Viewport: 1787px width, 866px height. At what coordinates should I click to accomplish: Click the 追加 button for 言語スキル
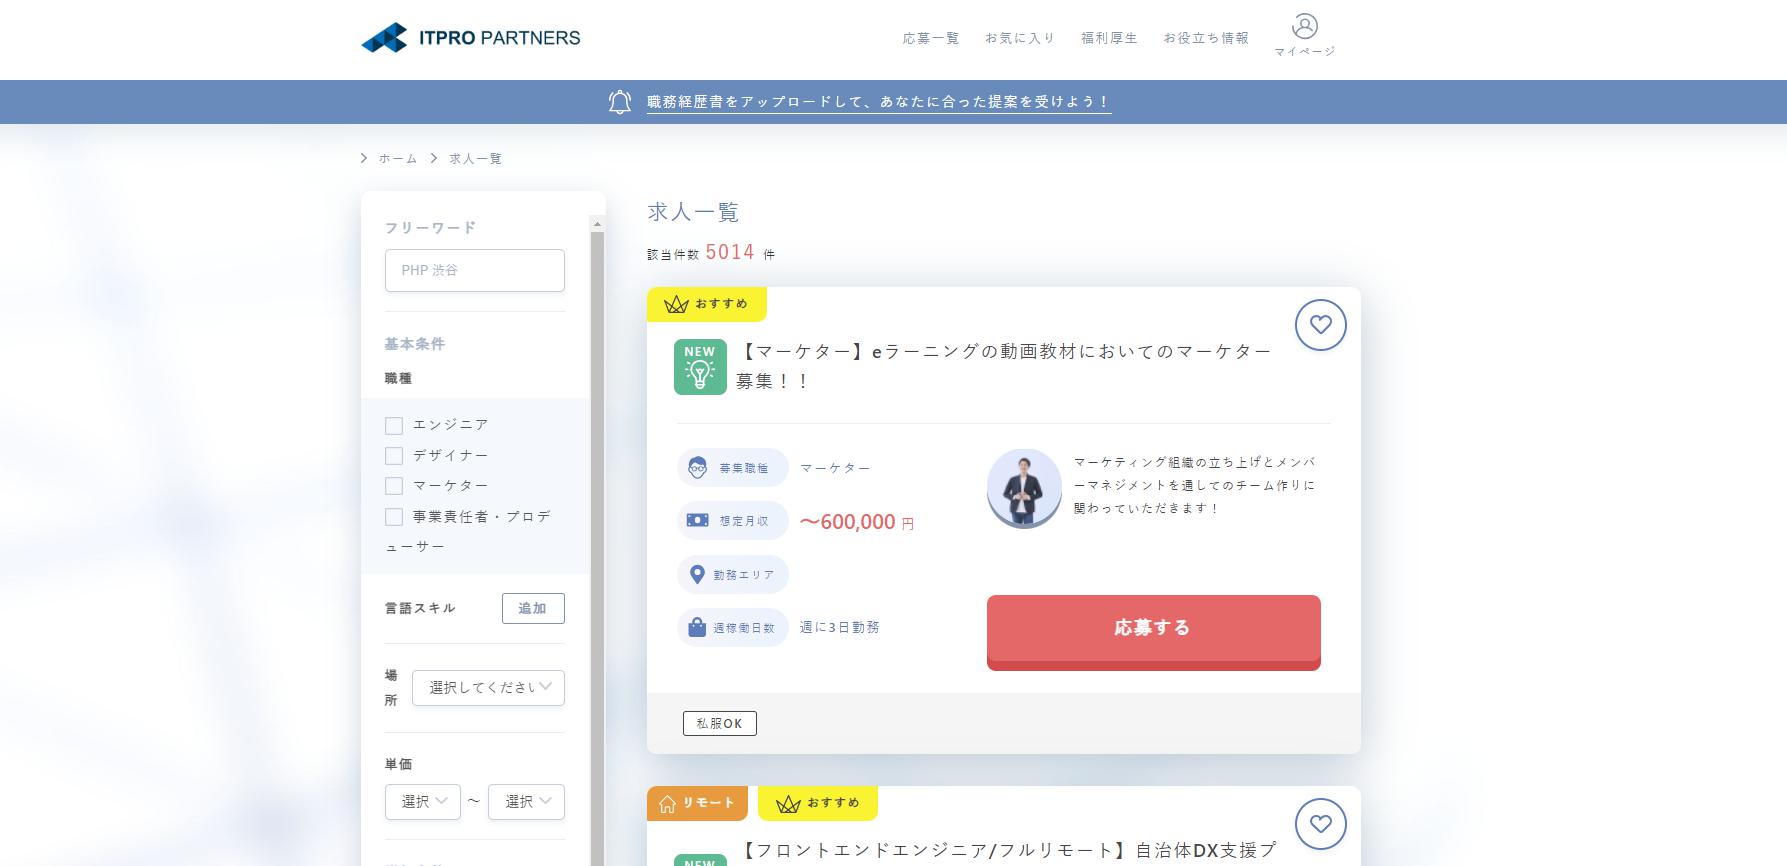533,608
